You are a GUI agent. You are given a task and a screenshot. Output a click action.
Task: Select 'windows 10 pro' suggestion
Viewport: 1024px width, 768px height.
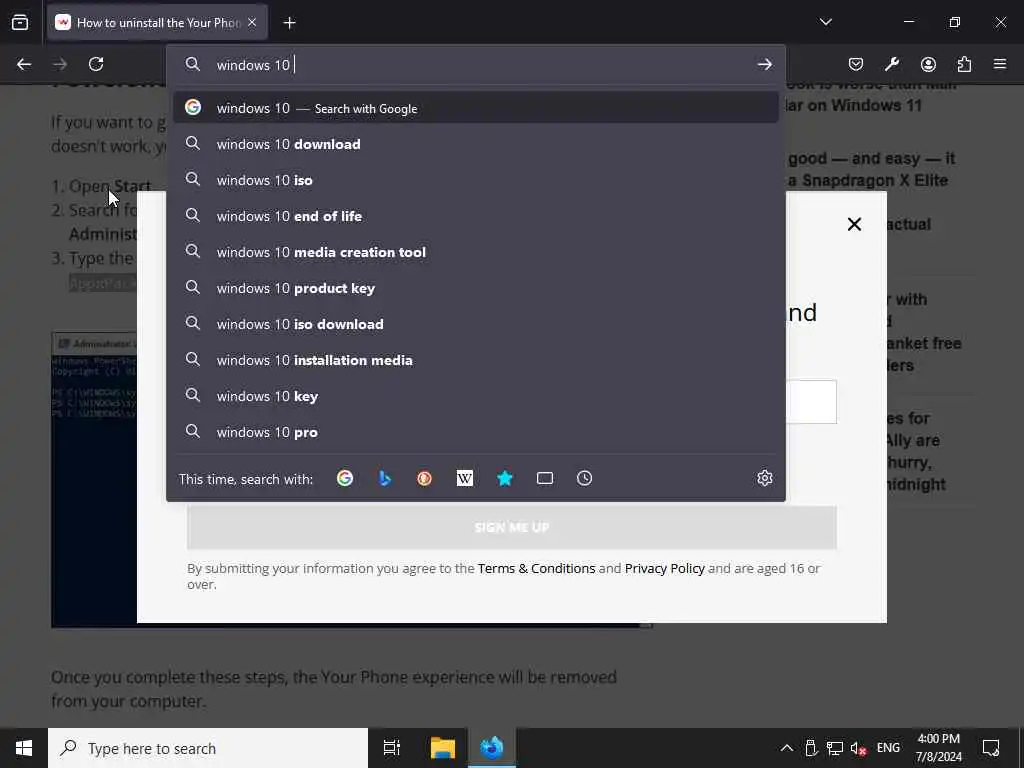point(476,432)
